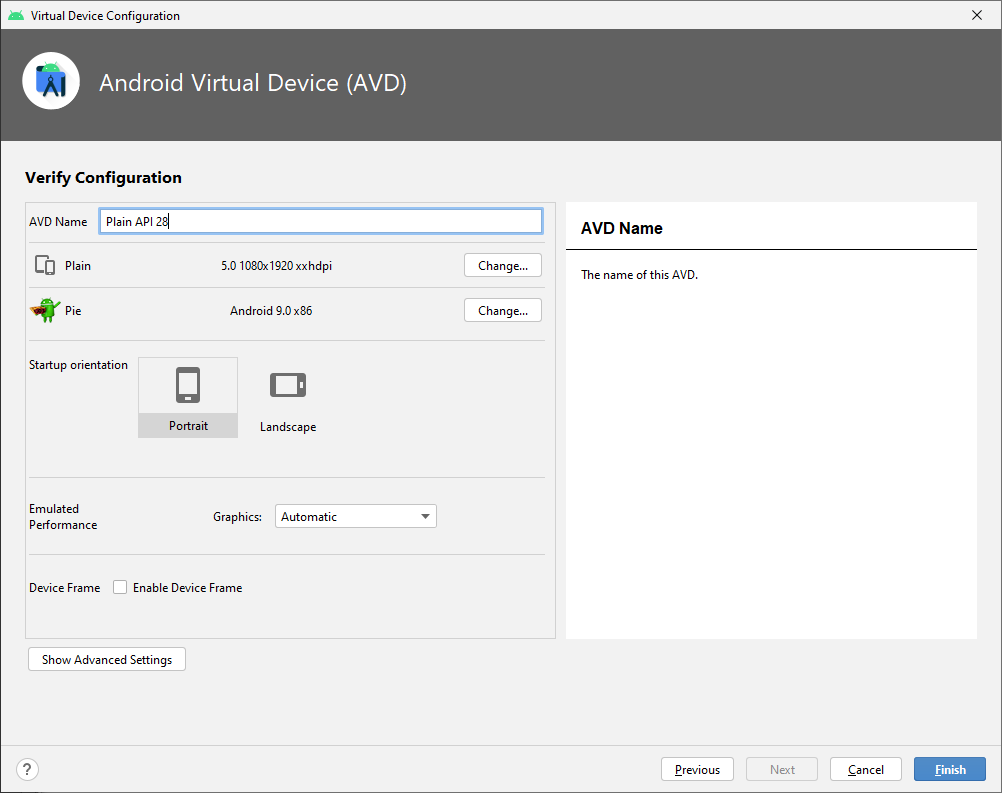Click the '5.0 1080x1920 xxhdpi' device text
1002x793 pixels.
pos(277,266)
